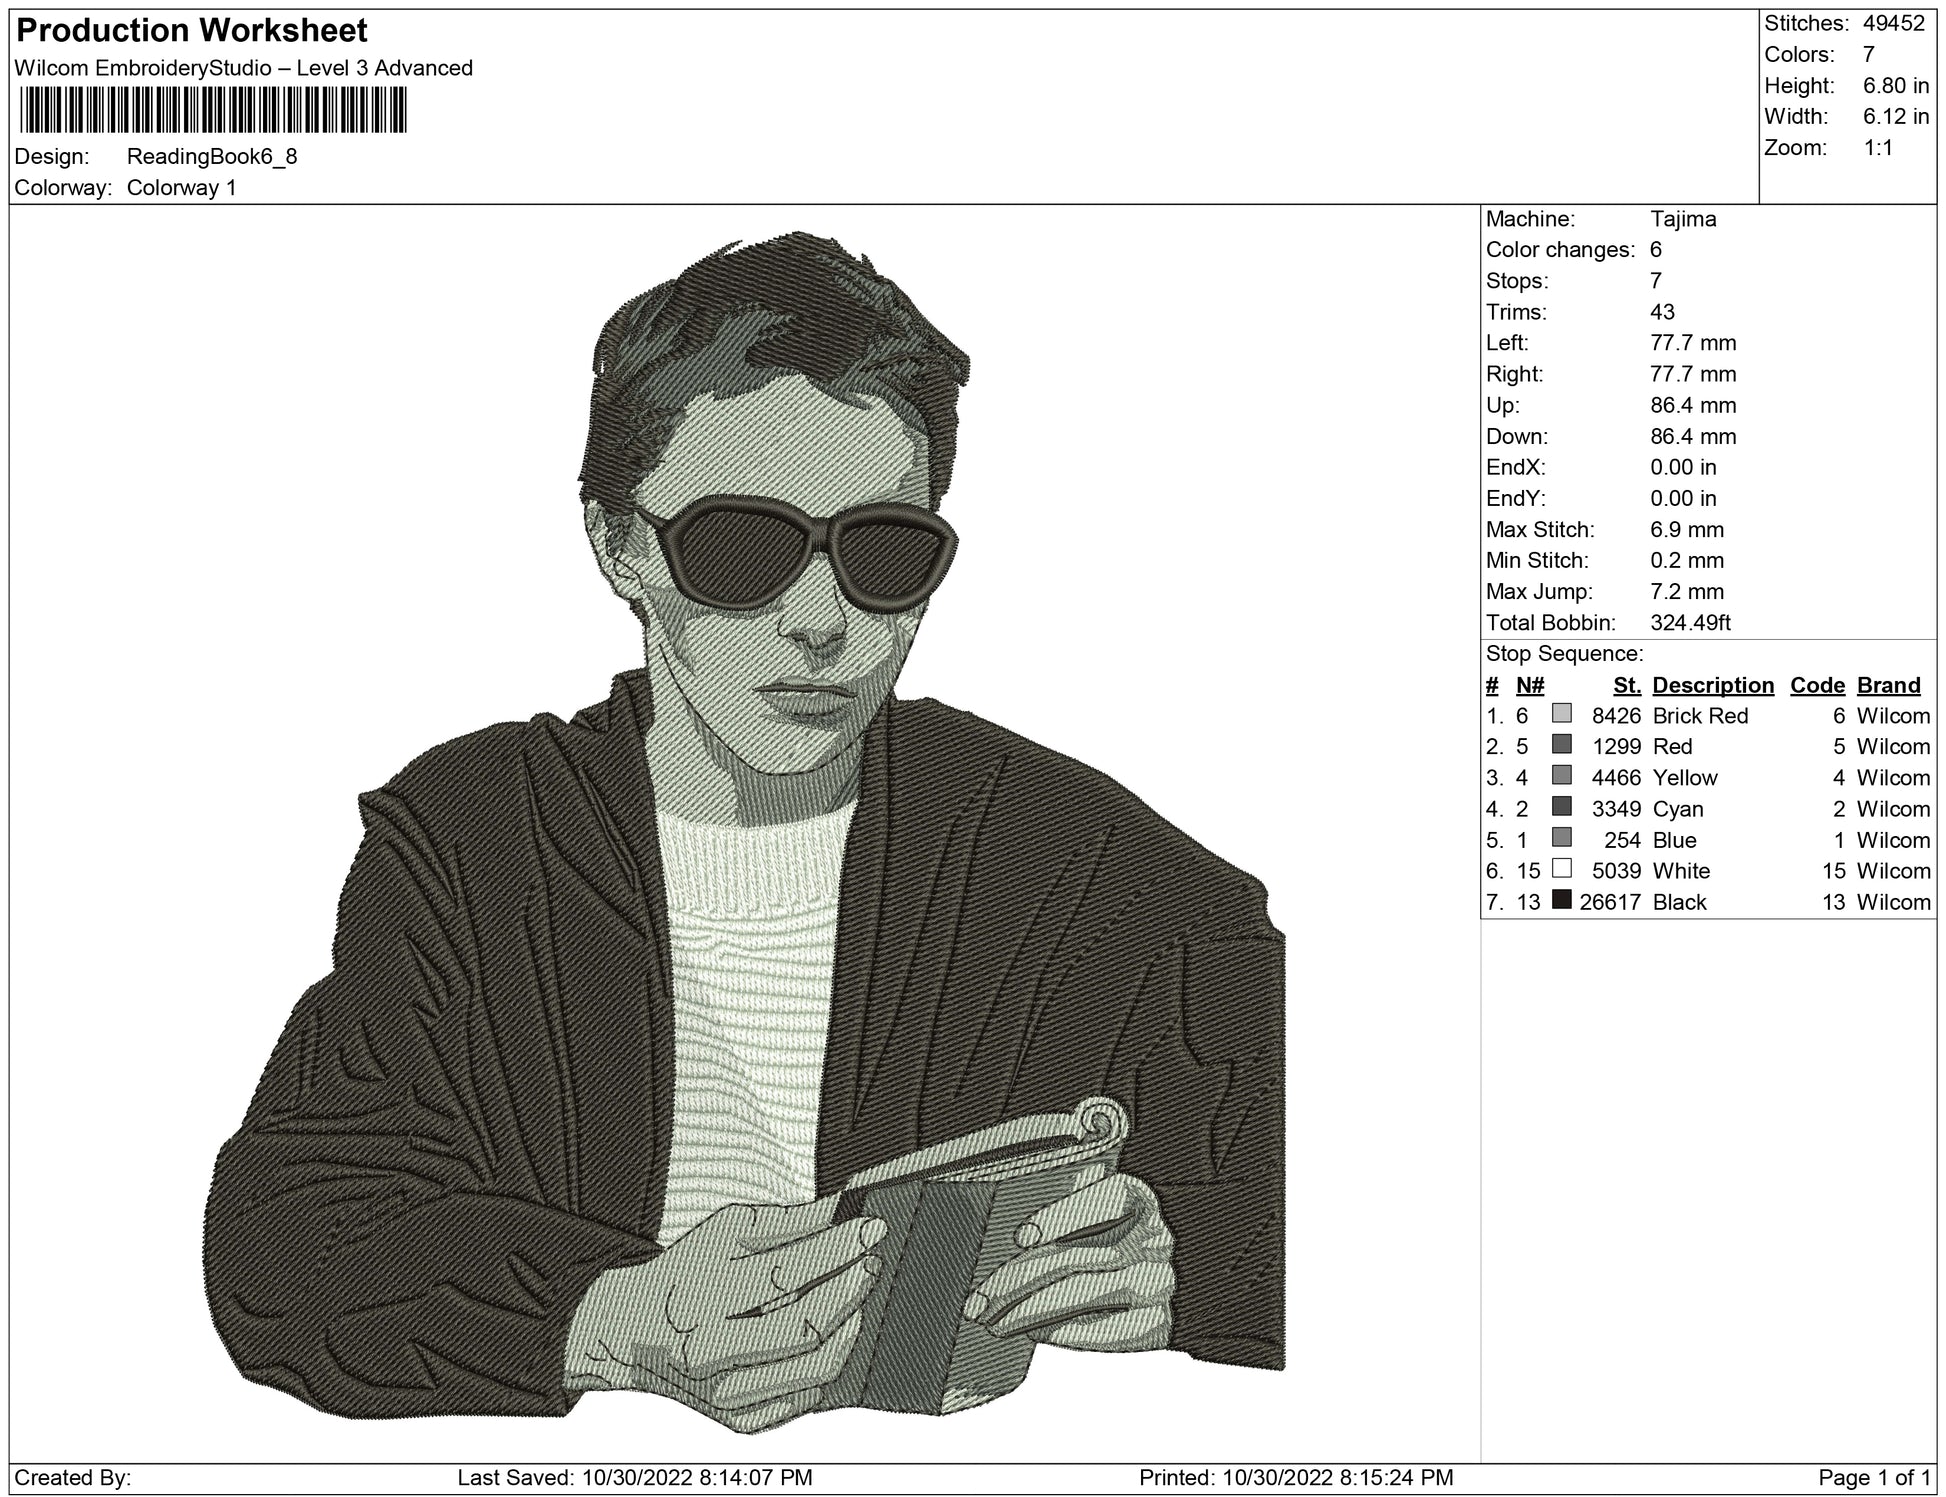This screenshot has height=1497, width=1946.
Task: Click the ReadingBook6_8 design name
Action: [x=212, y=156]
